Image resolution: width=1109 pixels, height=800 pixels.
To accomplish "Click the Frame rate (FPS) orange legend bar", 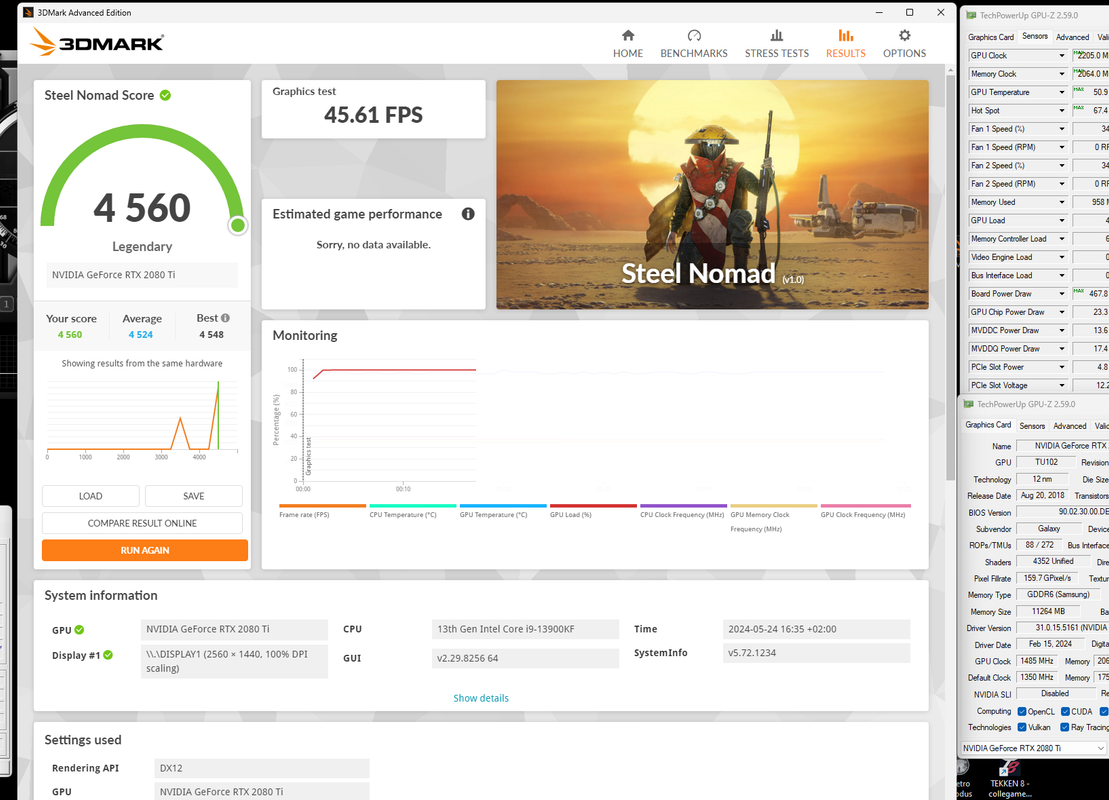I will [323, 506].
